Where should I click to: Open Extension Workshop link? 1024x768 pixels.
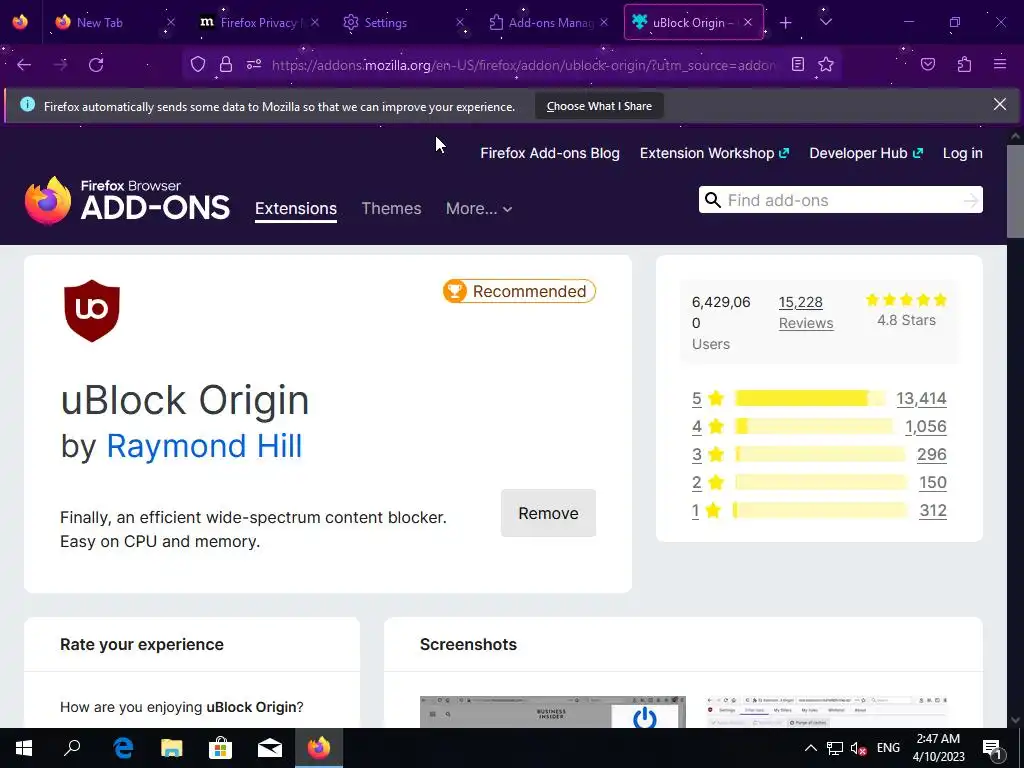(714, 153)
